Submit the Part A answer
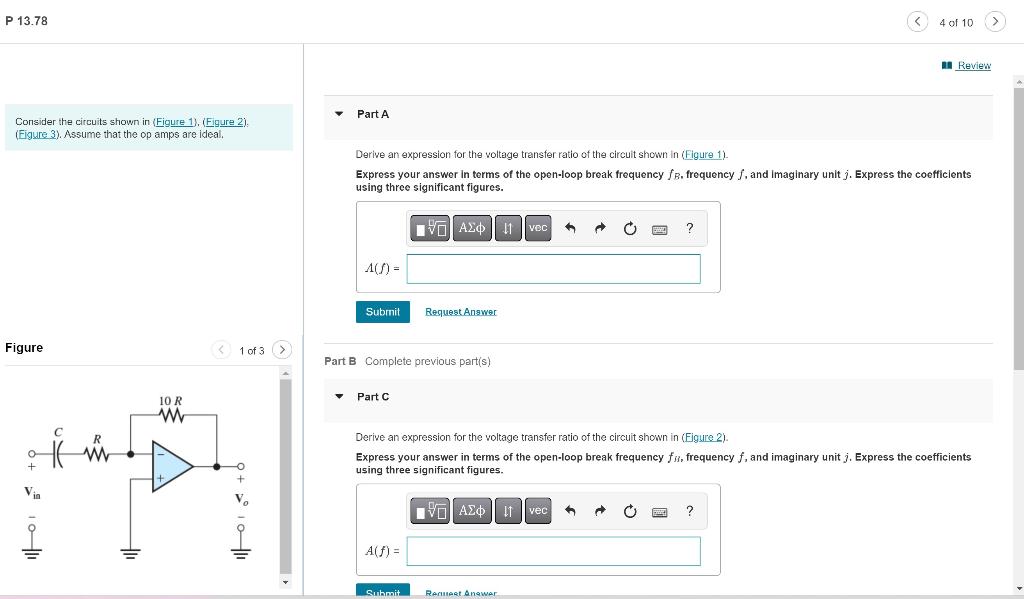Screen dimensions: 1024x599 tap(383, 312)
